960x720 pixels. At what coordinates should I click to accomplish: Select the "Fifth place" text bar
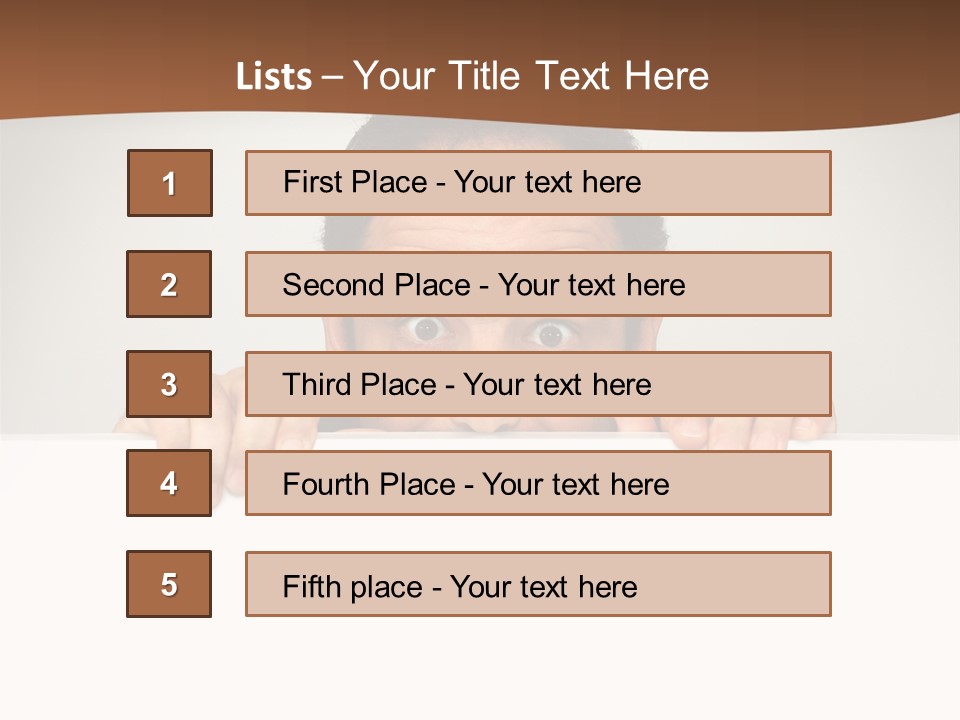click(x=538, y=584)
